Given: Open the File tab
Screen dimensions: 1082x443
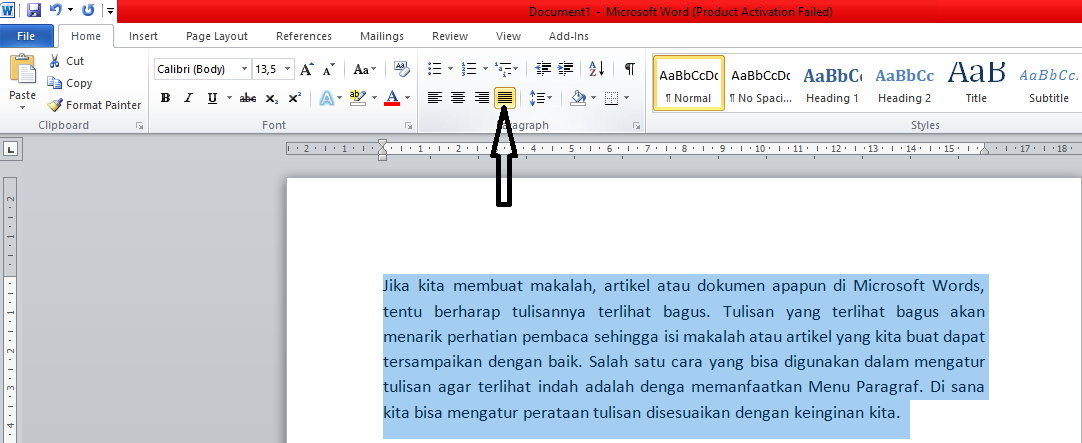Looking at the screenshot, I should [x=26, y=36].
